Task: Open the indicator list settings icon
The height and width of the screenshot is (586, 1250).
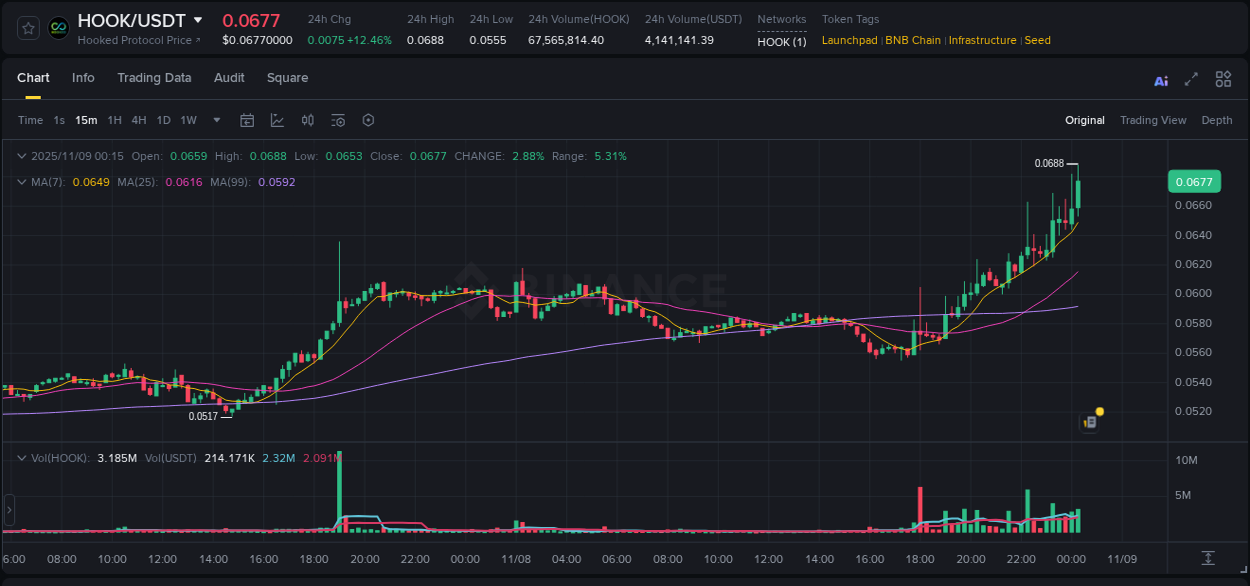Action: pyautogui.click(x=337, y=120)
